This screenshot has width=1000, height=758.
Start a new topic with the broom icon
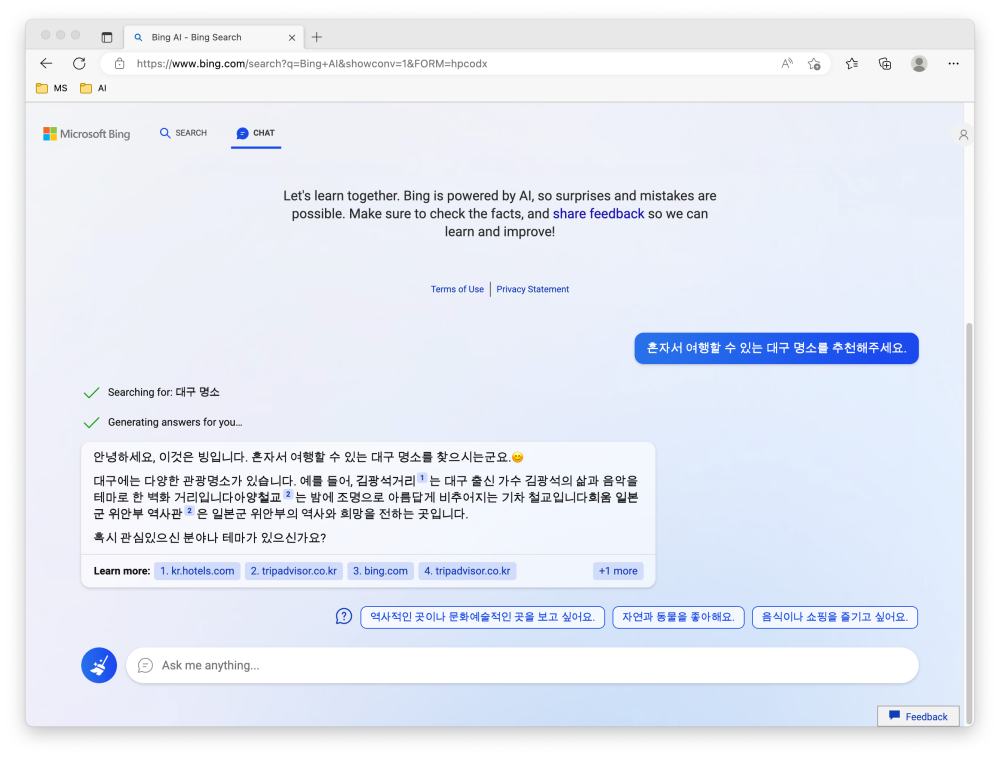tap(99, 665)
